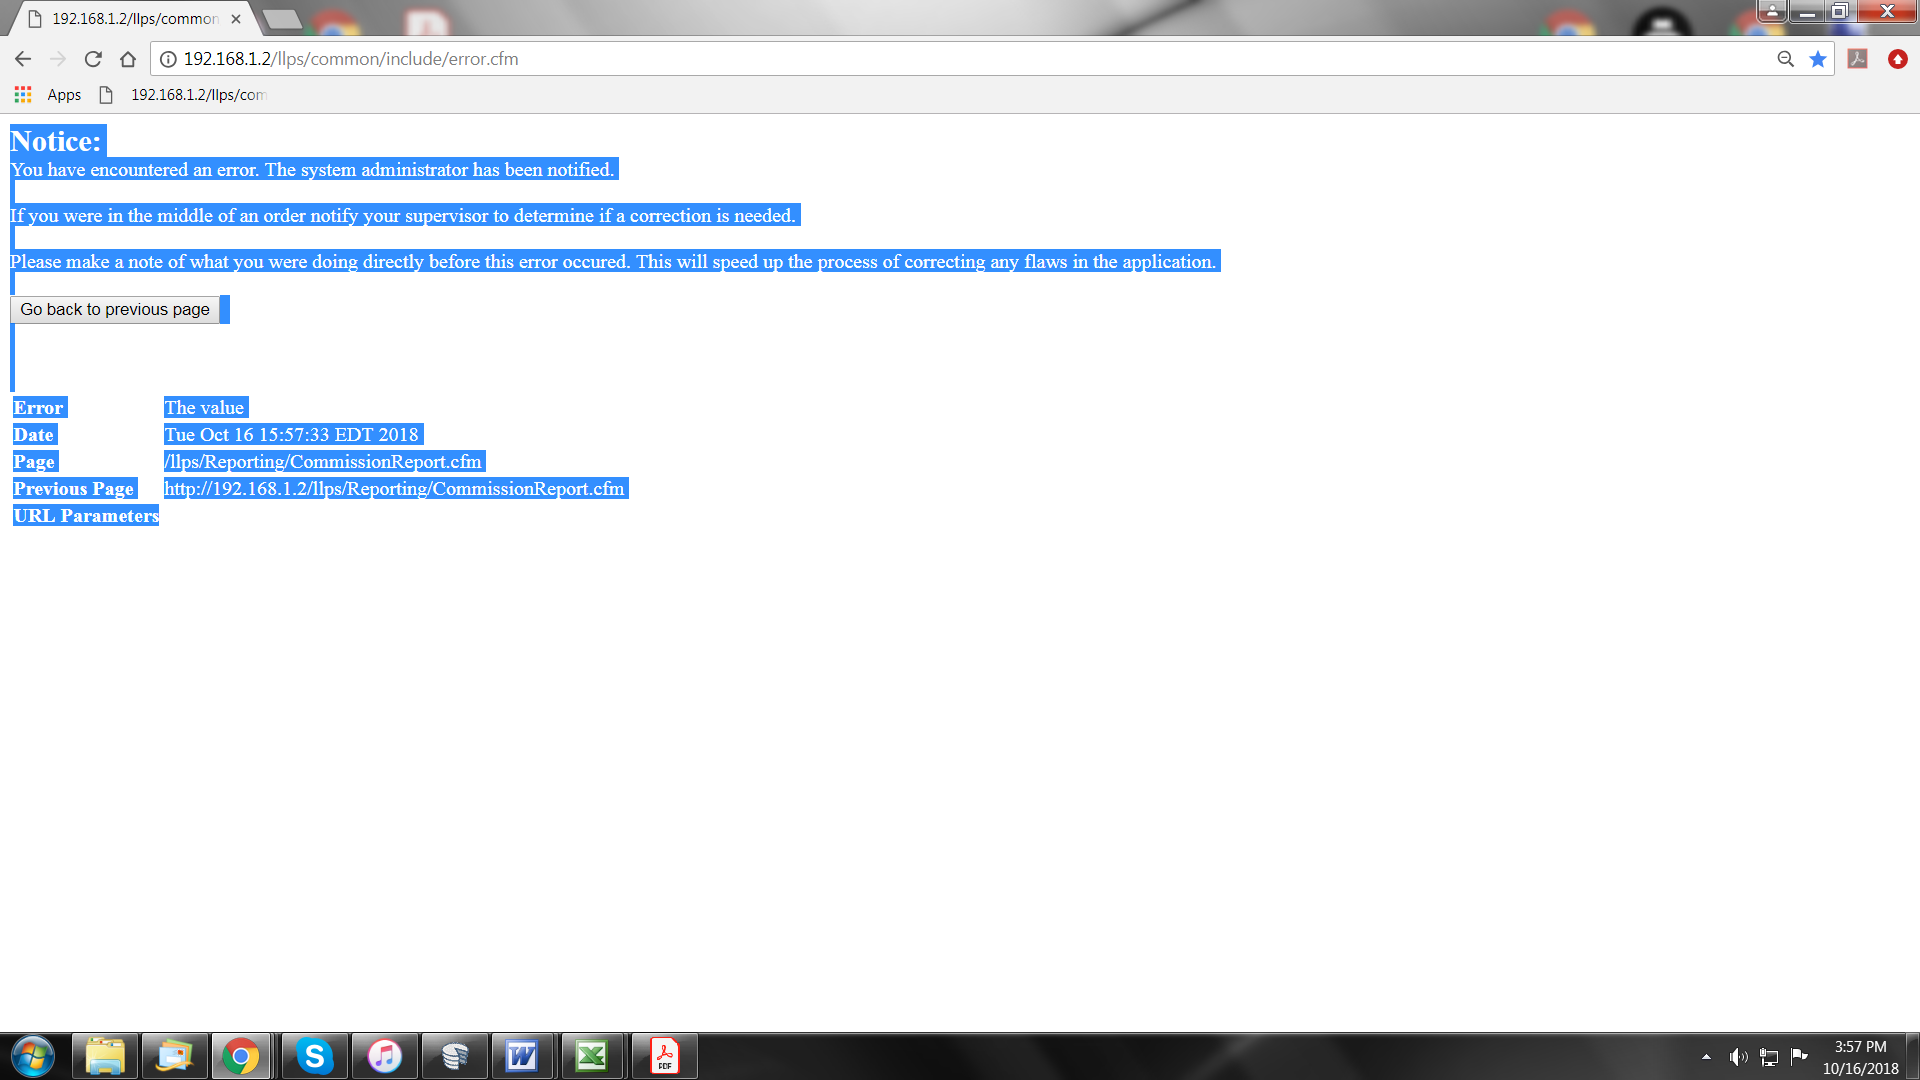Click the bookmark star icon
Viewport: 1920px width, 1080px height.
(1818, 59)
